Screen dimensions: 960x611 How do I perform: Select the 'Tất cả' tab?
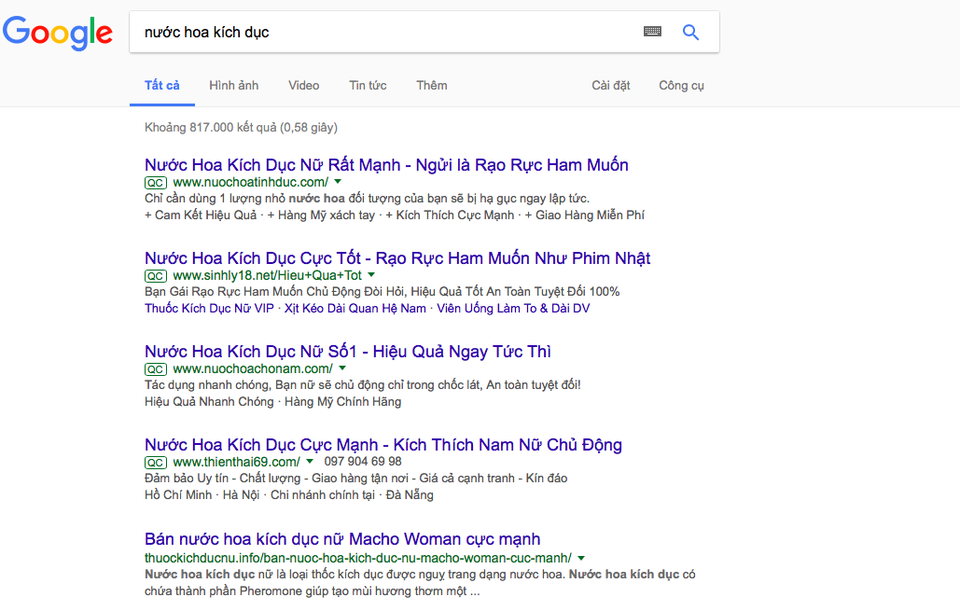pyautogui.click(x=162, y=86)
